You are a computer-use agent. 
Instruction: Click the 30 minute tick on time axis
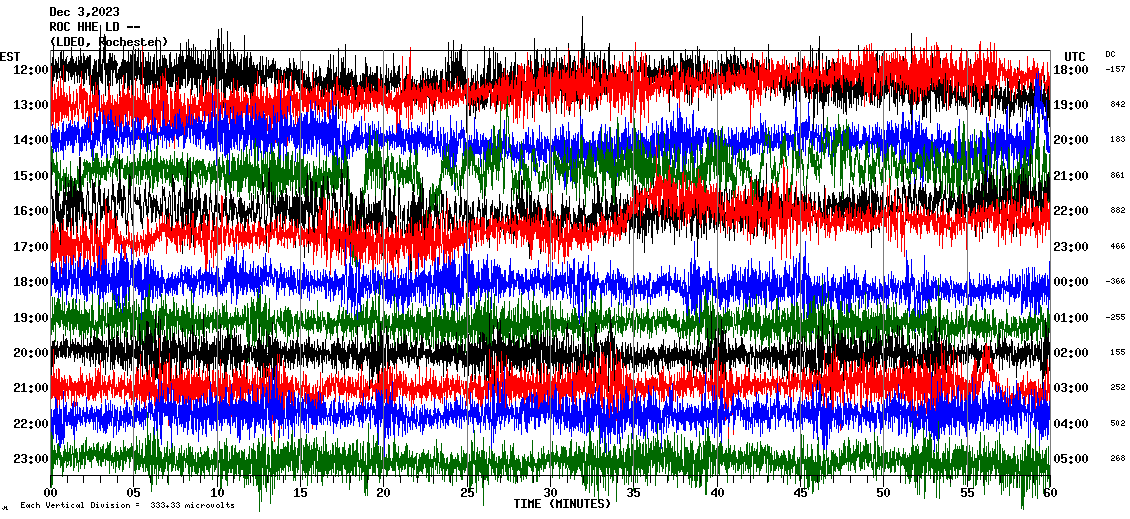pos(549,492)
